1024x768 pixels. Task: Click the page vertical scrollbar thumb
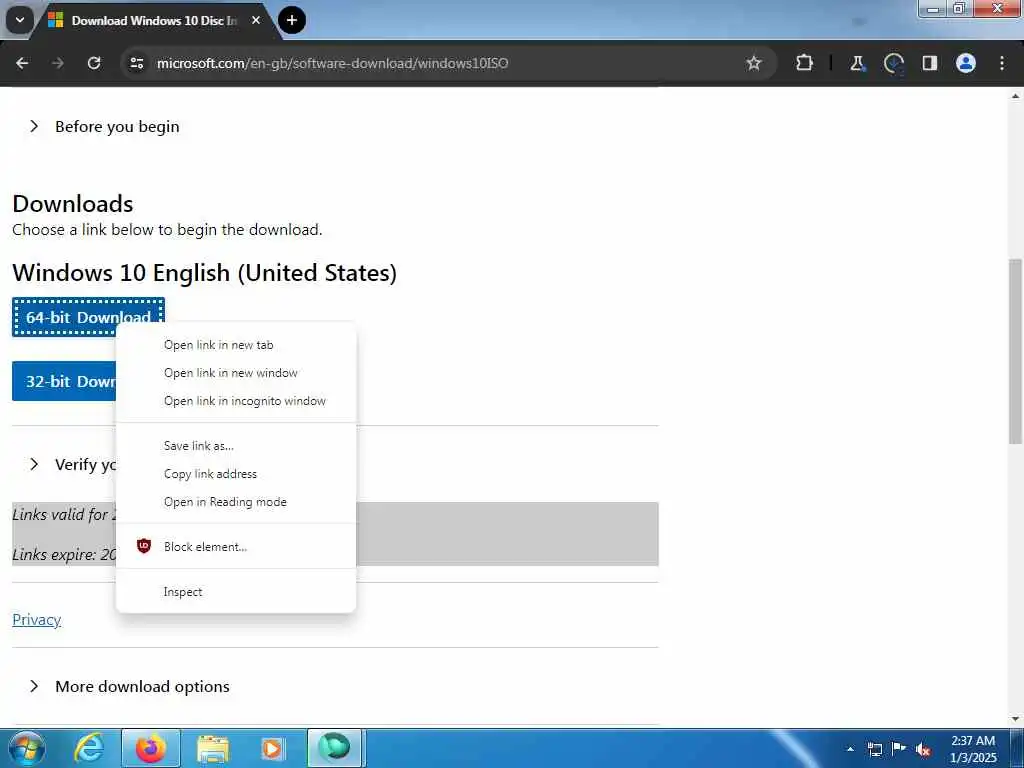point(1015,351)
